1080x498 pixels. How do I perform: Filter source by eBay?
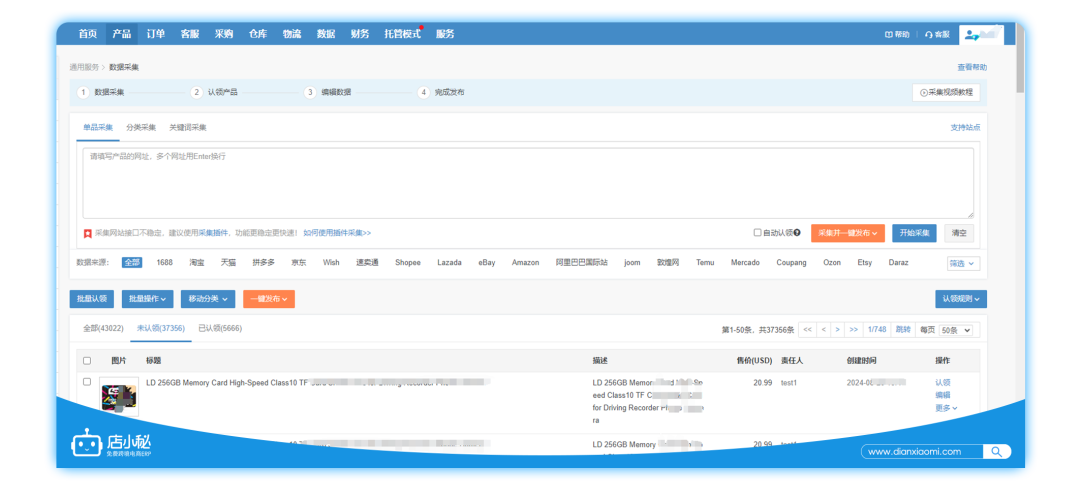[487, 262]
